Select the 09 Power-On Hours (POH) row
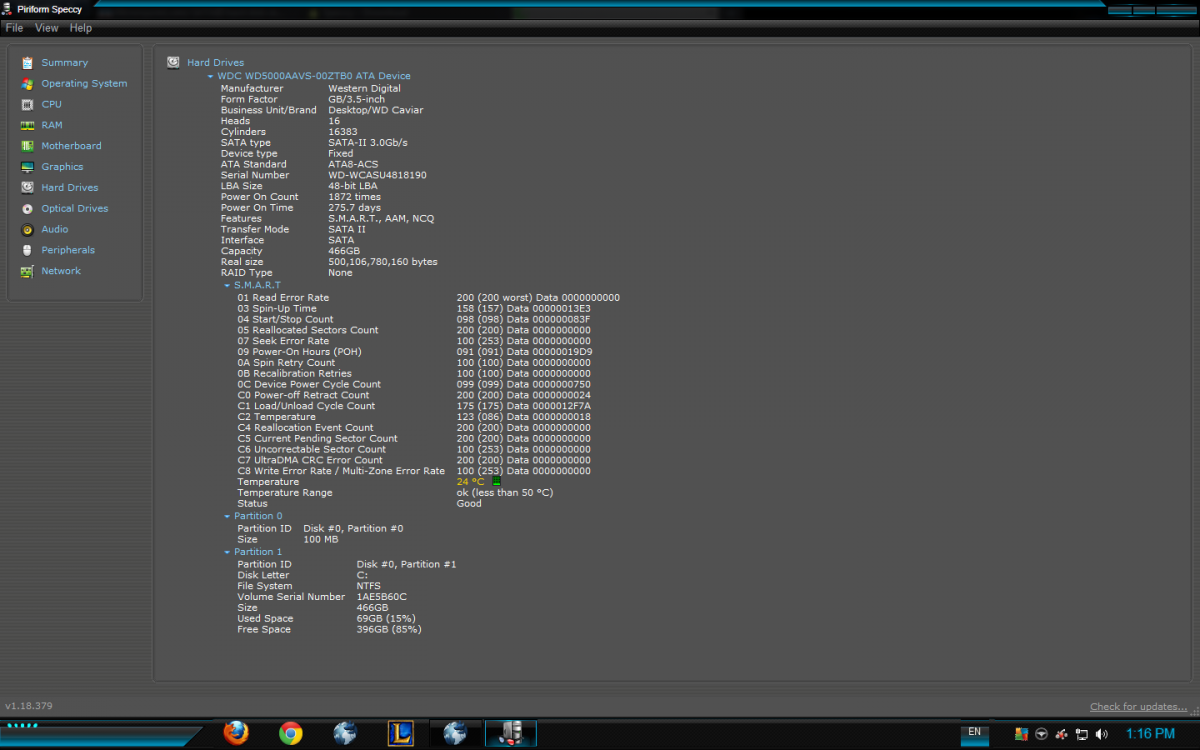 pyautogui.click(x=414, y=352)
